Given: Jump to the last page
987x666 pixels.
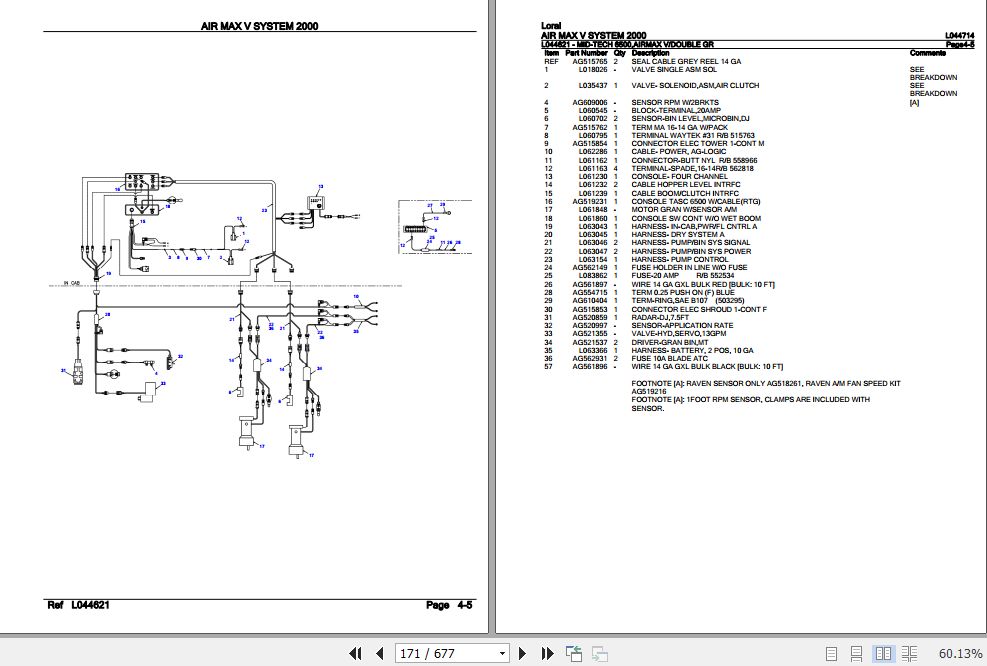Looking at the screenshot, I should pos(546,653).
